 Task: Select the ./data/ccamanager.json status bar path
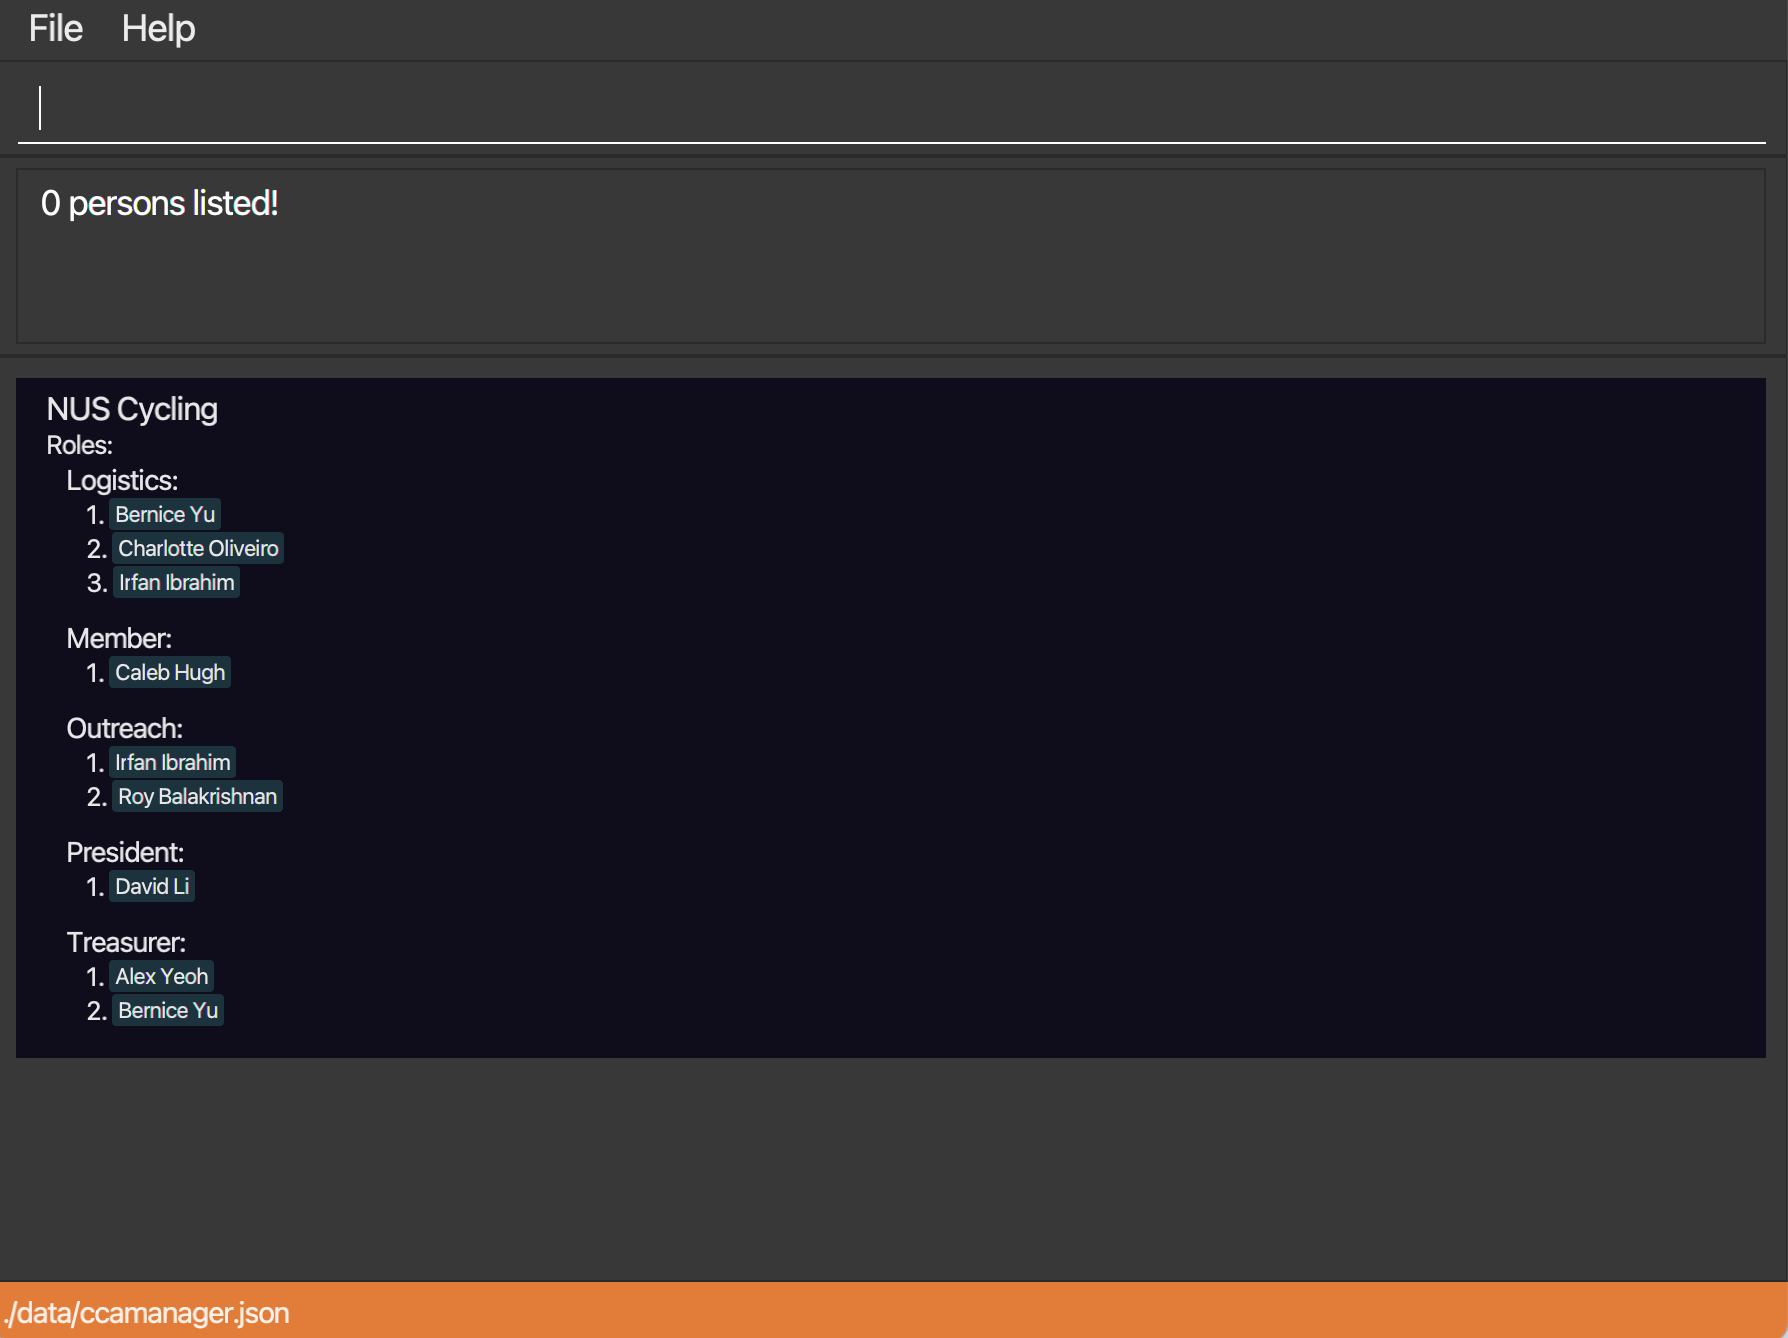point(147,1313)
